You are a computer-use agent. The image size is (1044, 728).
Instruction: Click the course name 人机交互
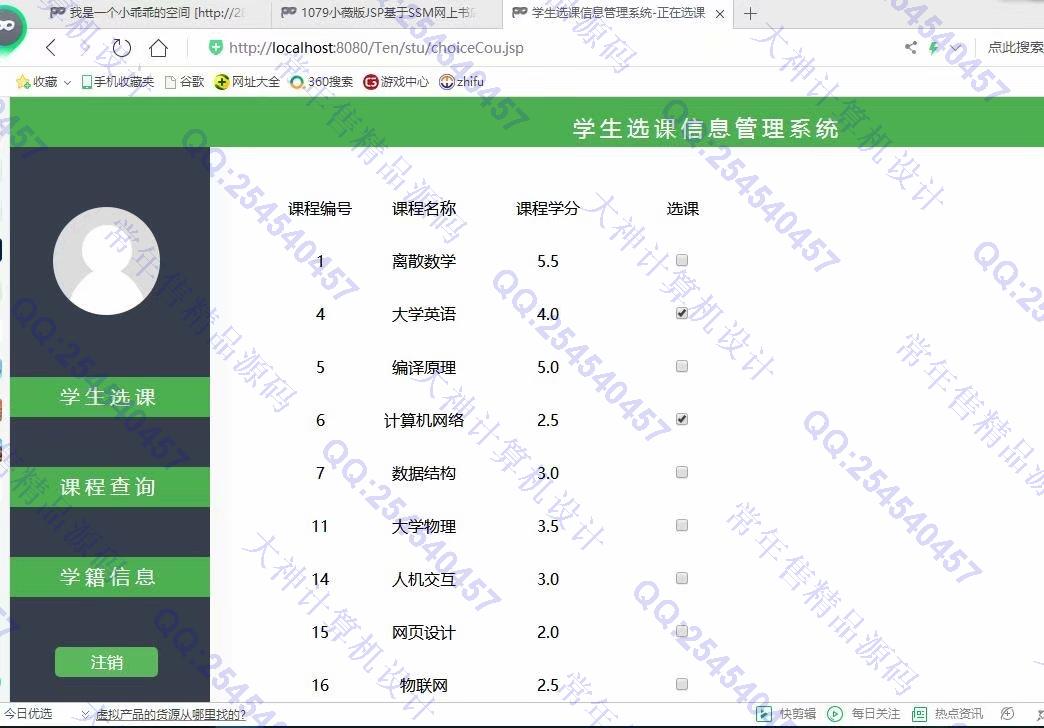(424, 579)
